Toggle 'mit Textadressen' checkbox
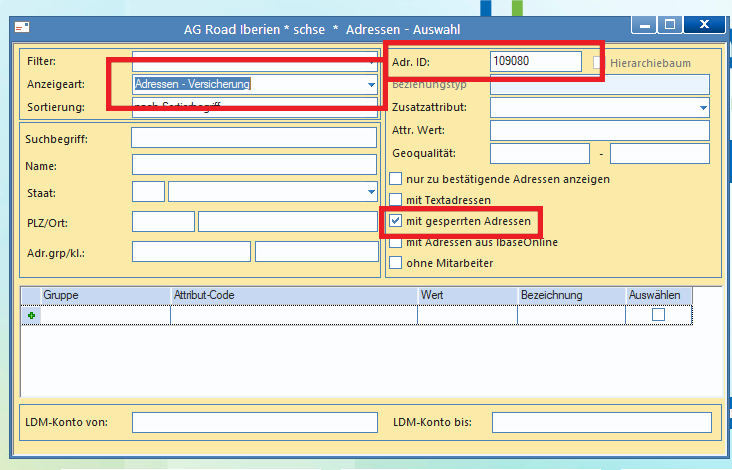Image resolution: width=732 pixels, height=470 pixels. [x=395, y=200]
